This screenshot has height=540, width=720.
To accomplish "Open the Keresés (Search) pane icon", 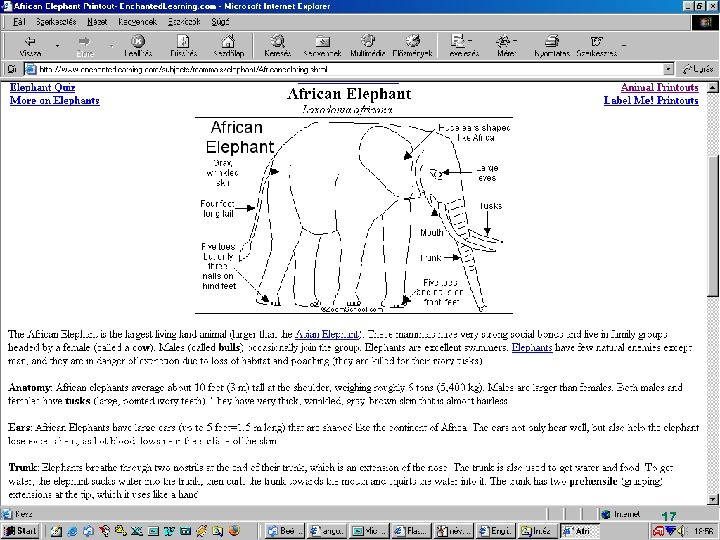I will (277, 45).
